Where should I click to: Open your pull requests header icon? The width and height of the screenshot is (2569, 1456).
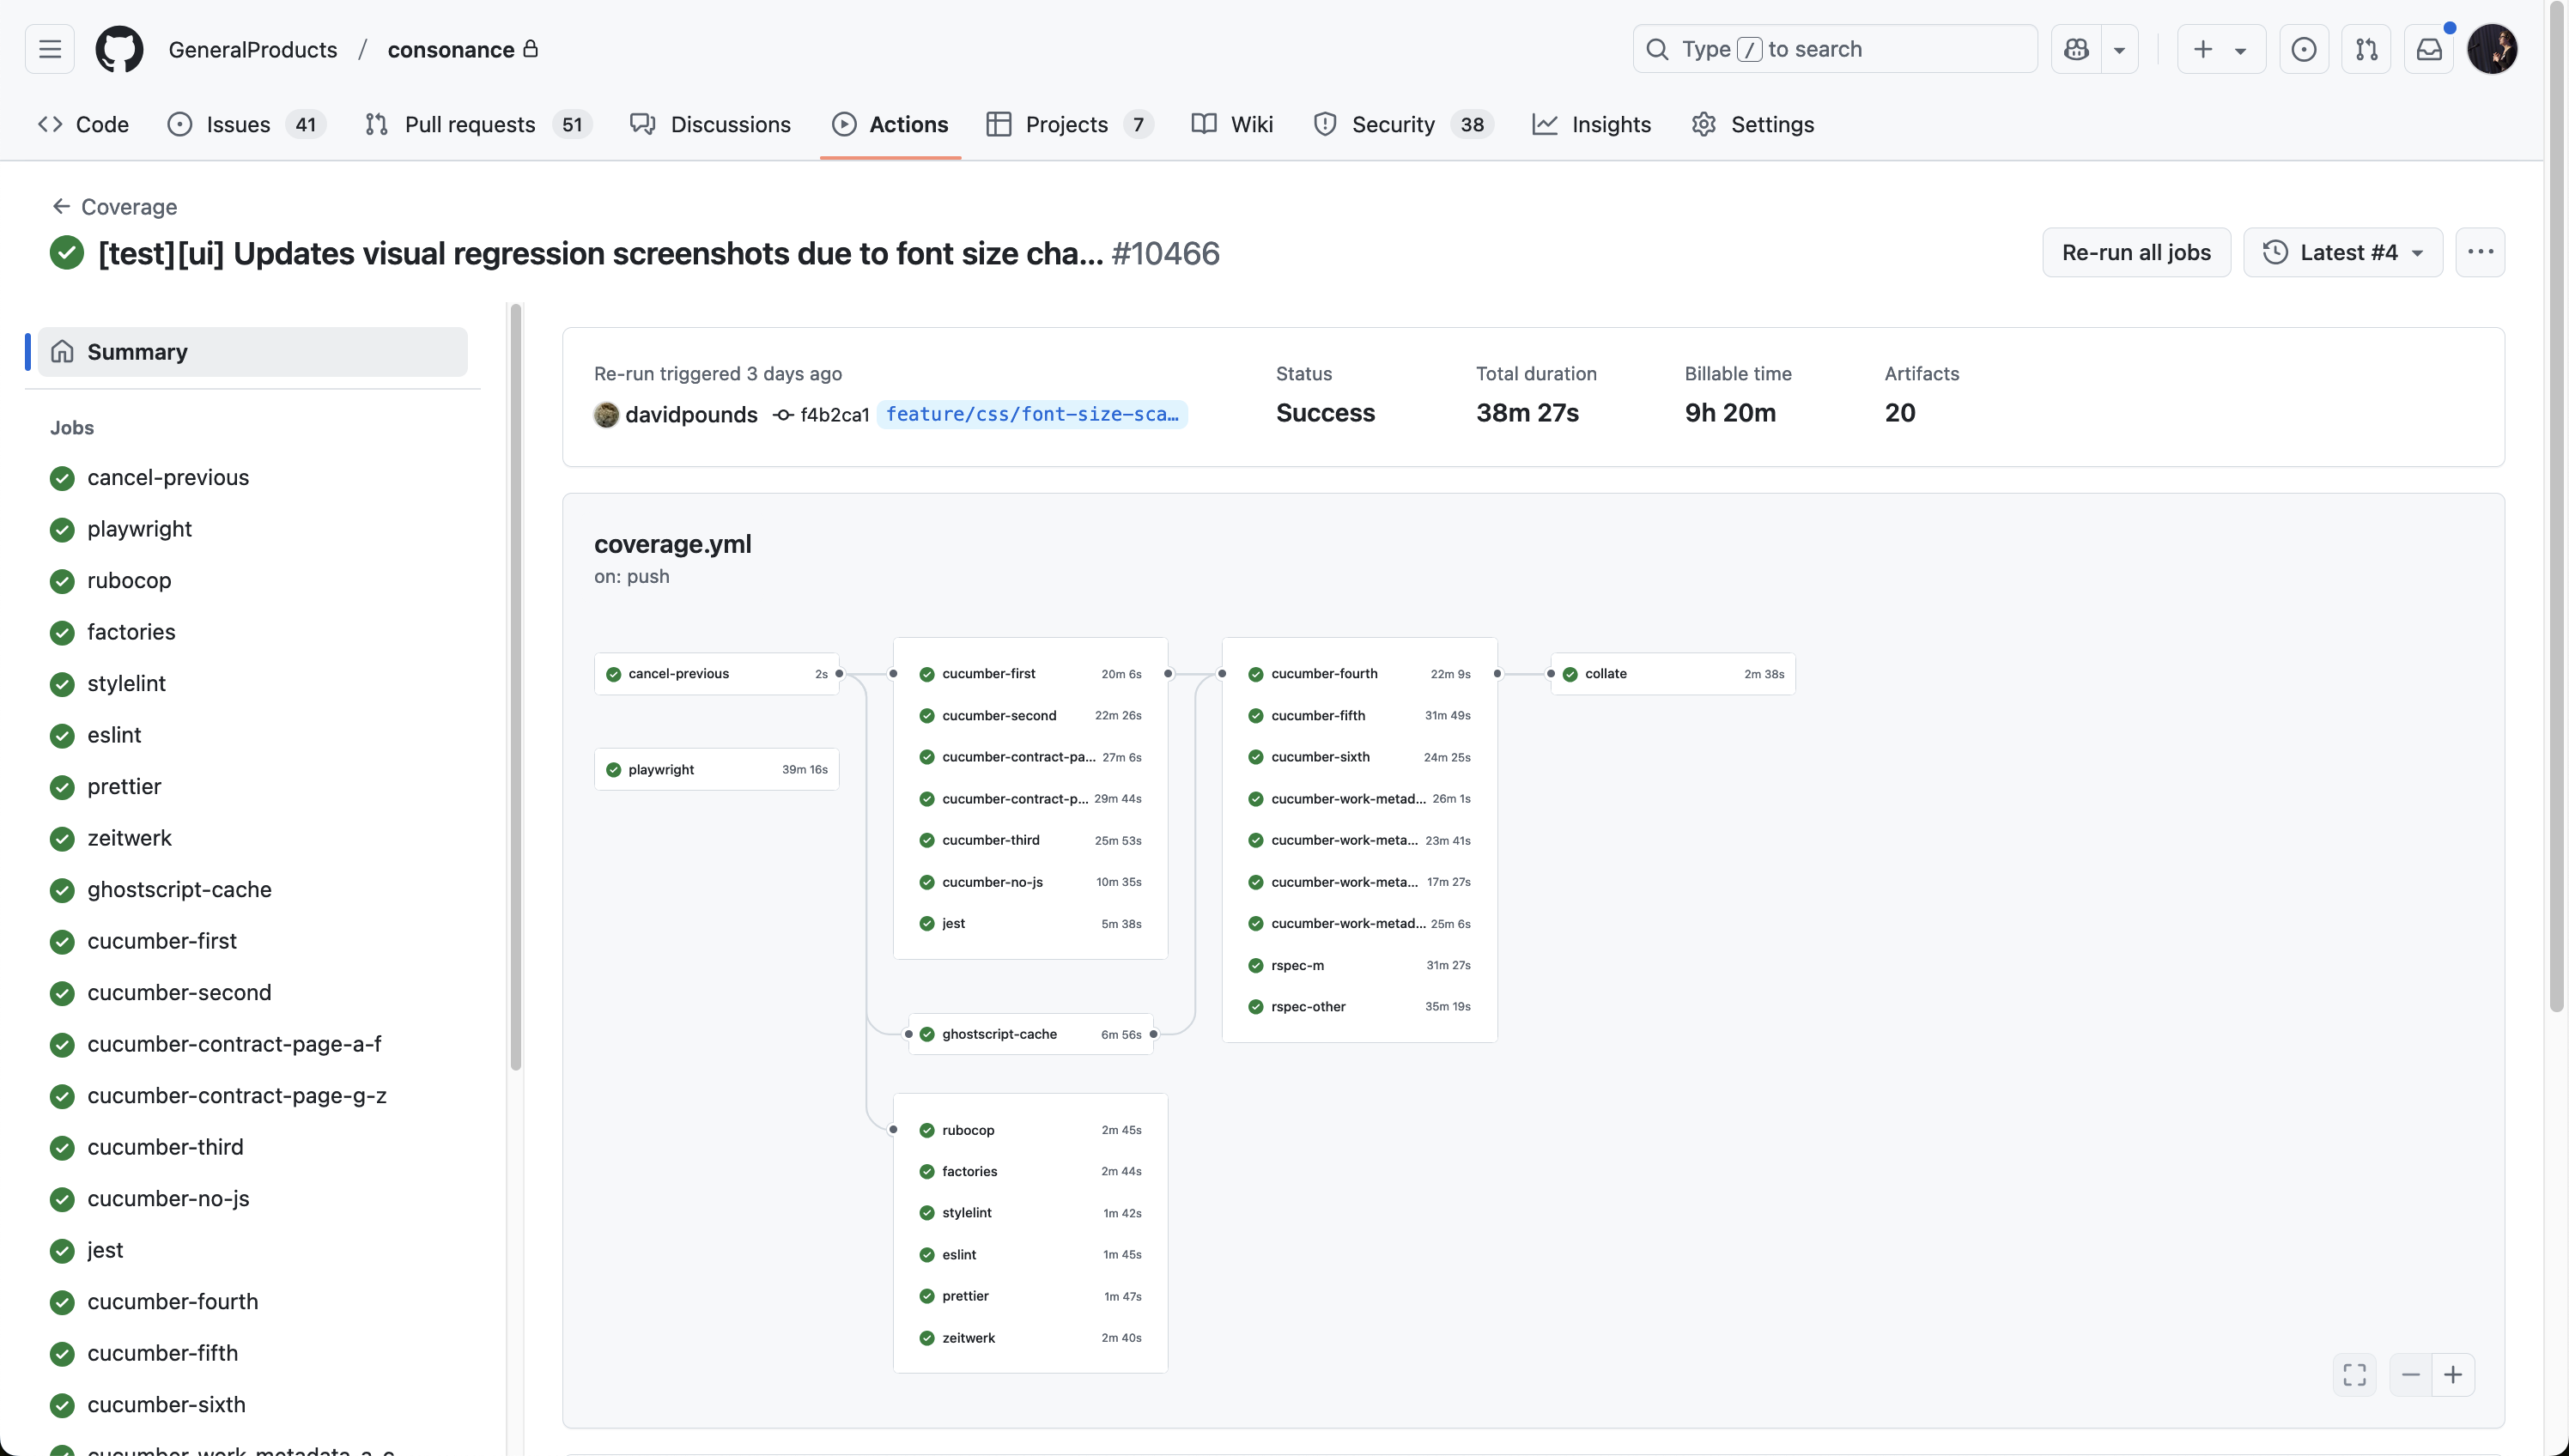[2366, 49]
